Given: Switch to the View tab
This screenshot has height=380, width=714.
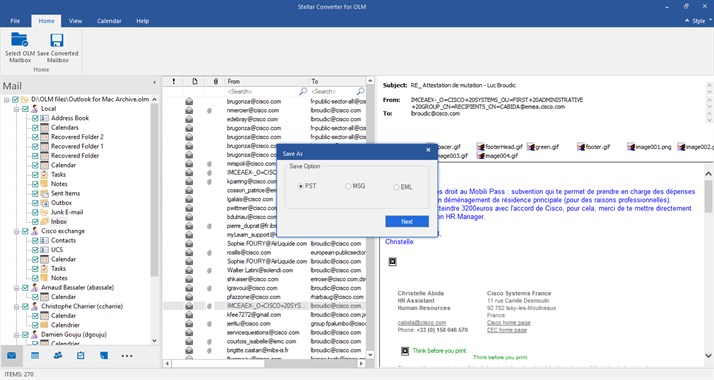Looking at the screenshot, I should (75, 21).
